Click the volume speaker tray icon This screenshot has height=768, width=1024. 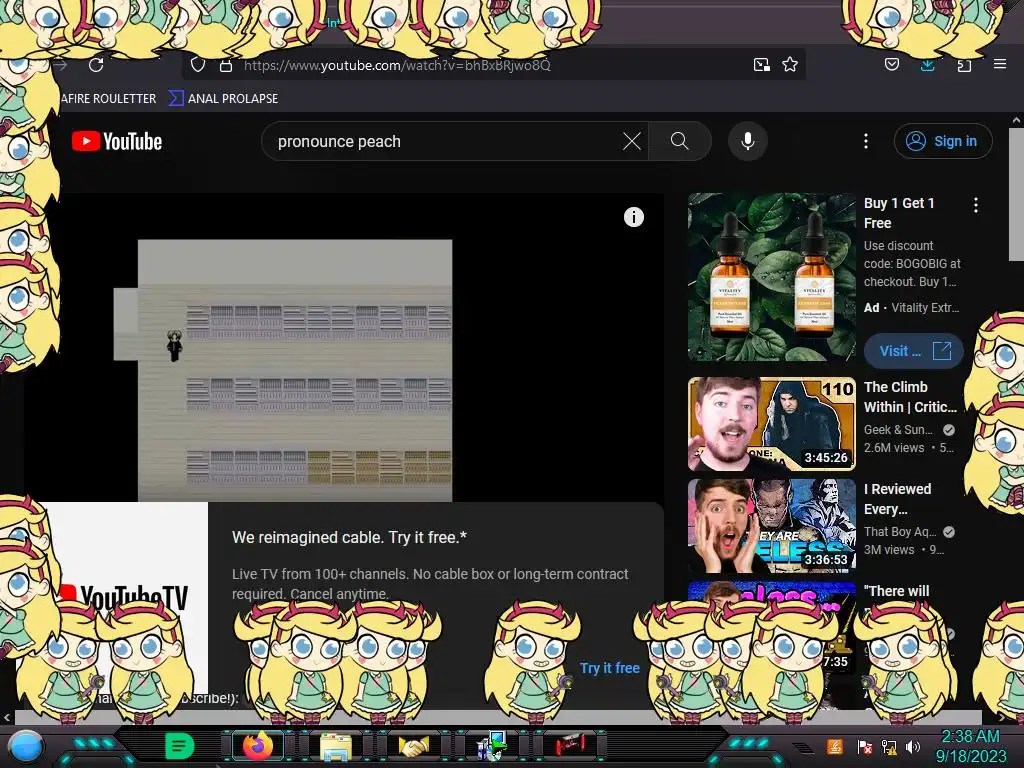pos(913,746)
